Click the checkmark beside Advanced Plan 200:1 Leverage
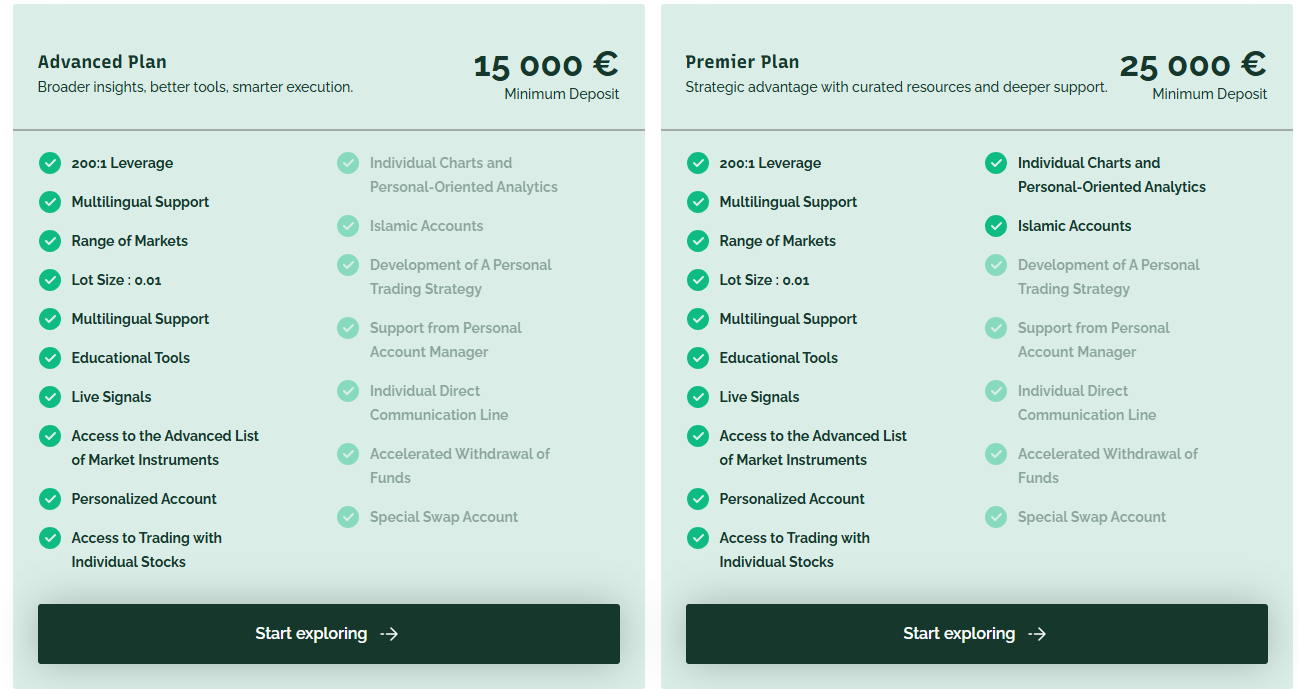The width and height of the screenshot is (1298, 689). coord(50,163)
